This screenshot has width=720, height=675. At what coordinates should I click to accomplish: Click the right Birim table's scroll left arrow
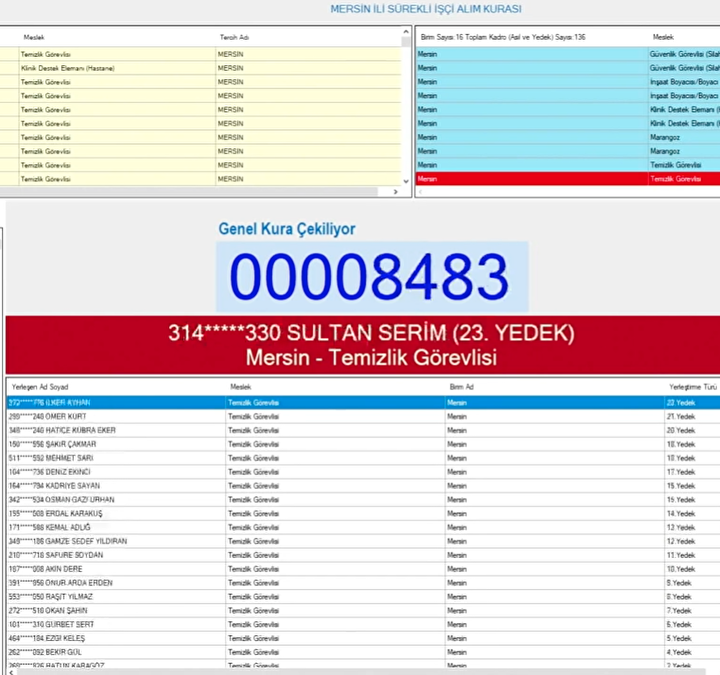(420, 192)
